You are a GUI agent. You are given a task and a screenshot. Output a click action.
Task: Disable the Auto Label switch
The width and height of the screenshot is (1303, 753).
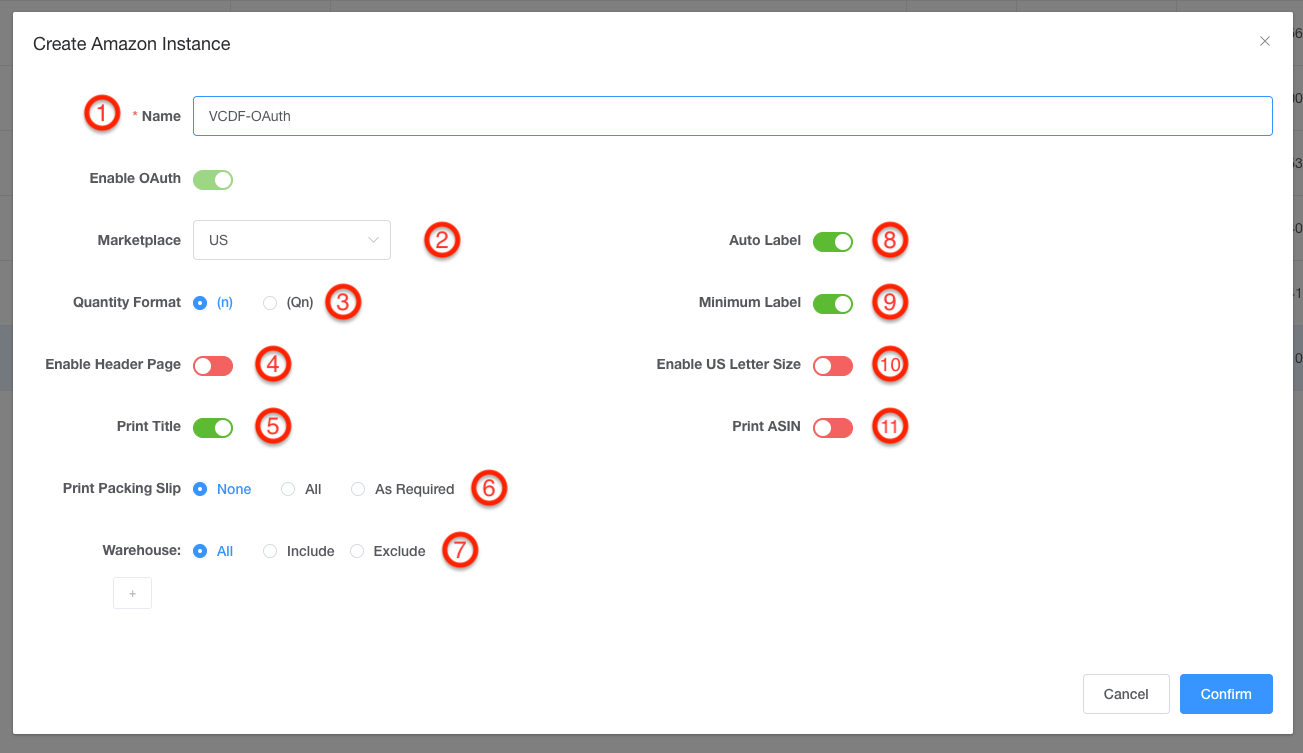pyautogui.click(x=832, y=242)
